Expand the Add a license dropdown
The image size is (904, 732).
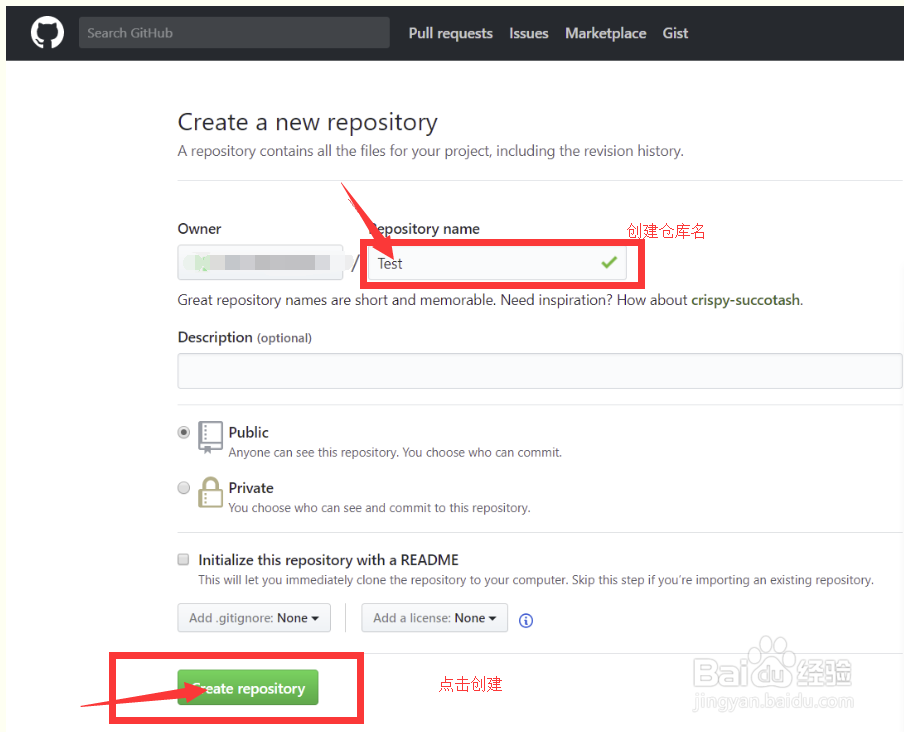pos(435,618)
